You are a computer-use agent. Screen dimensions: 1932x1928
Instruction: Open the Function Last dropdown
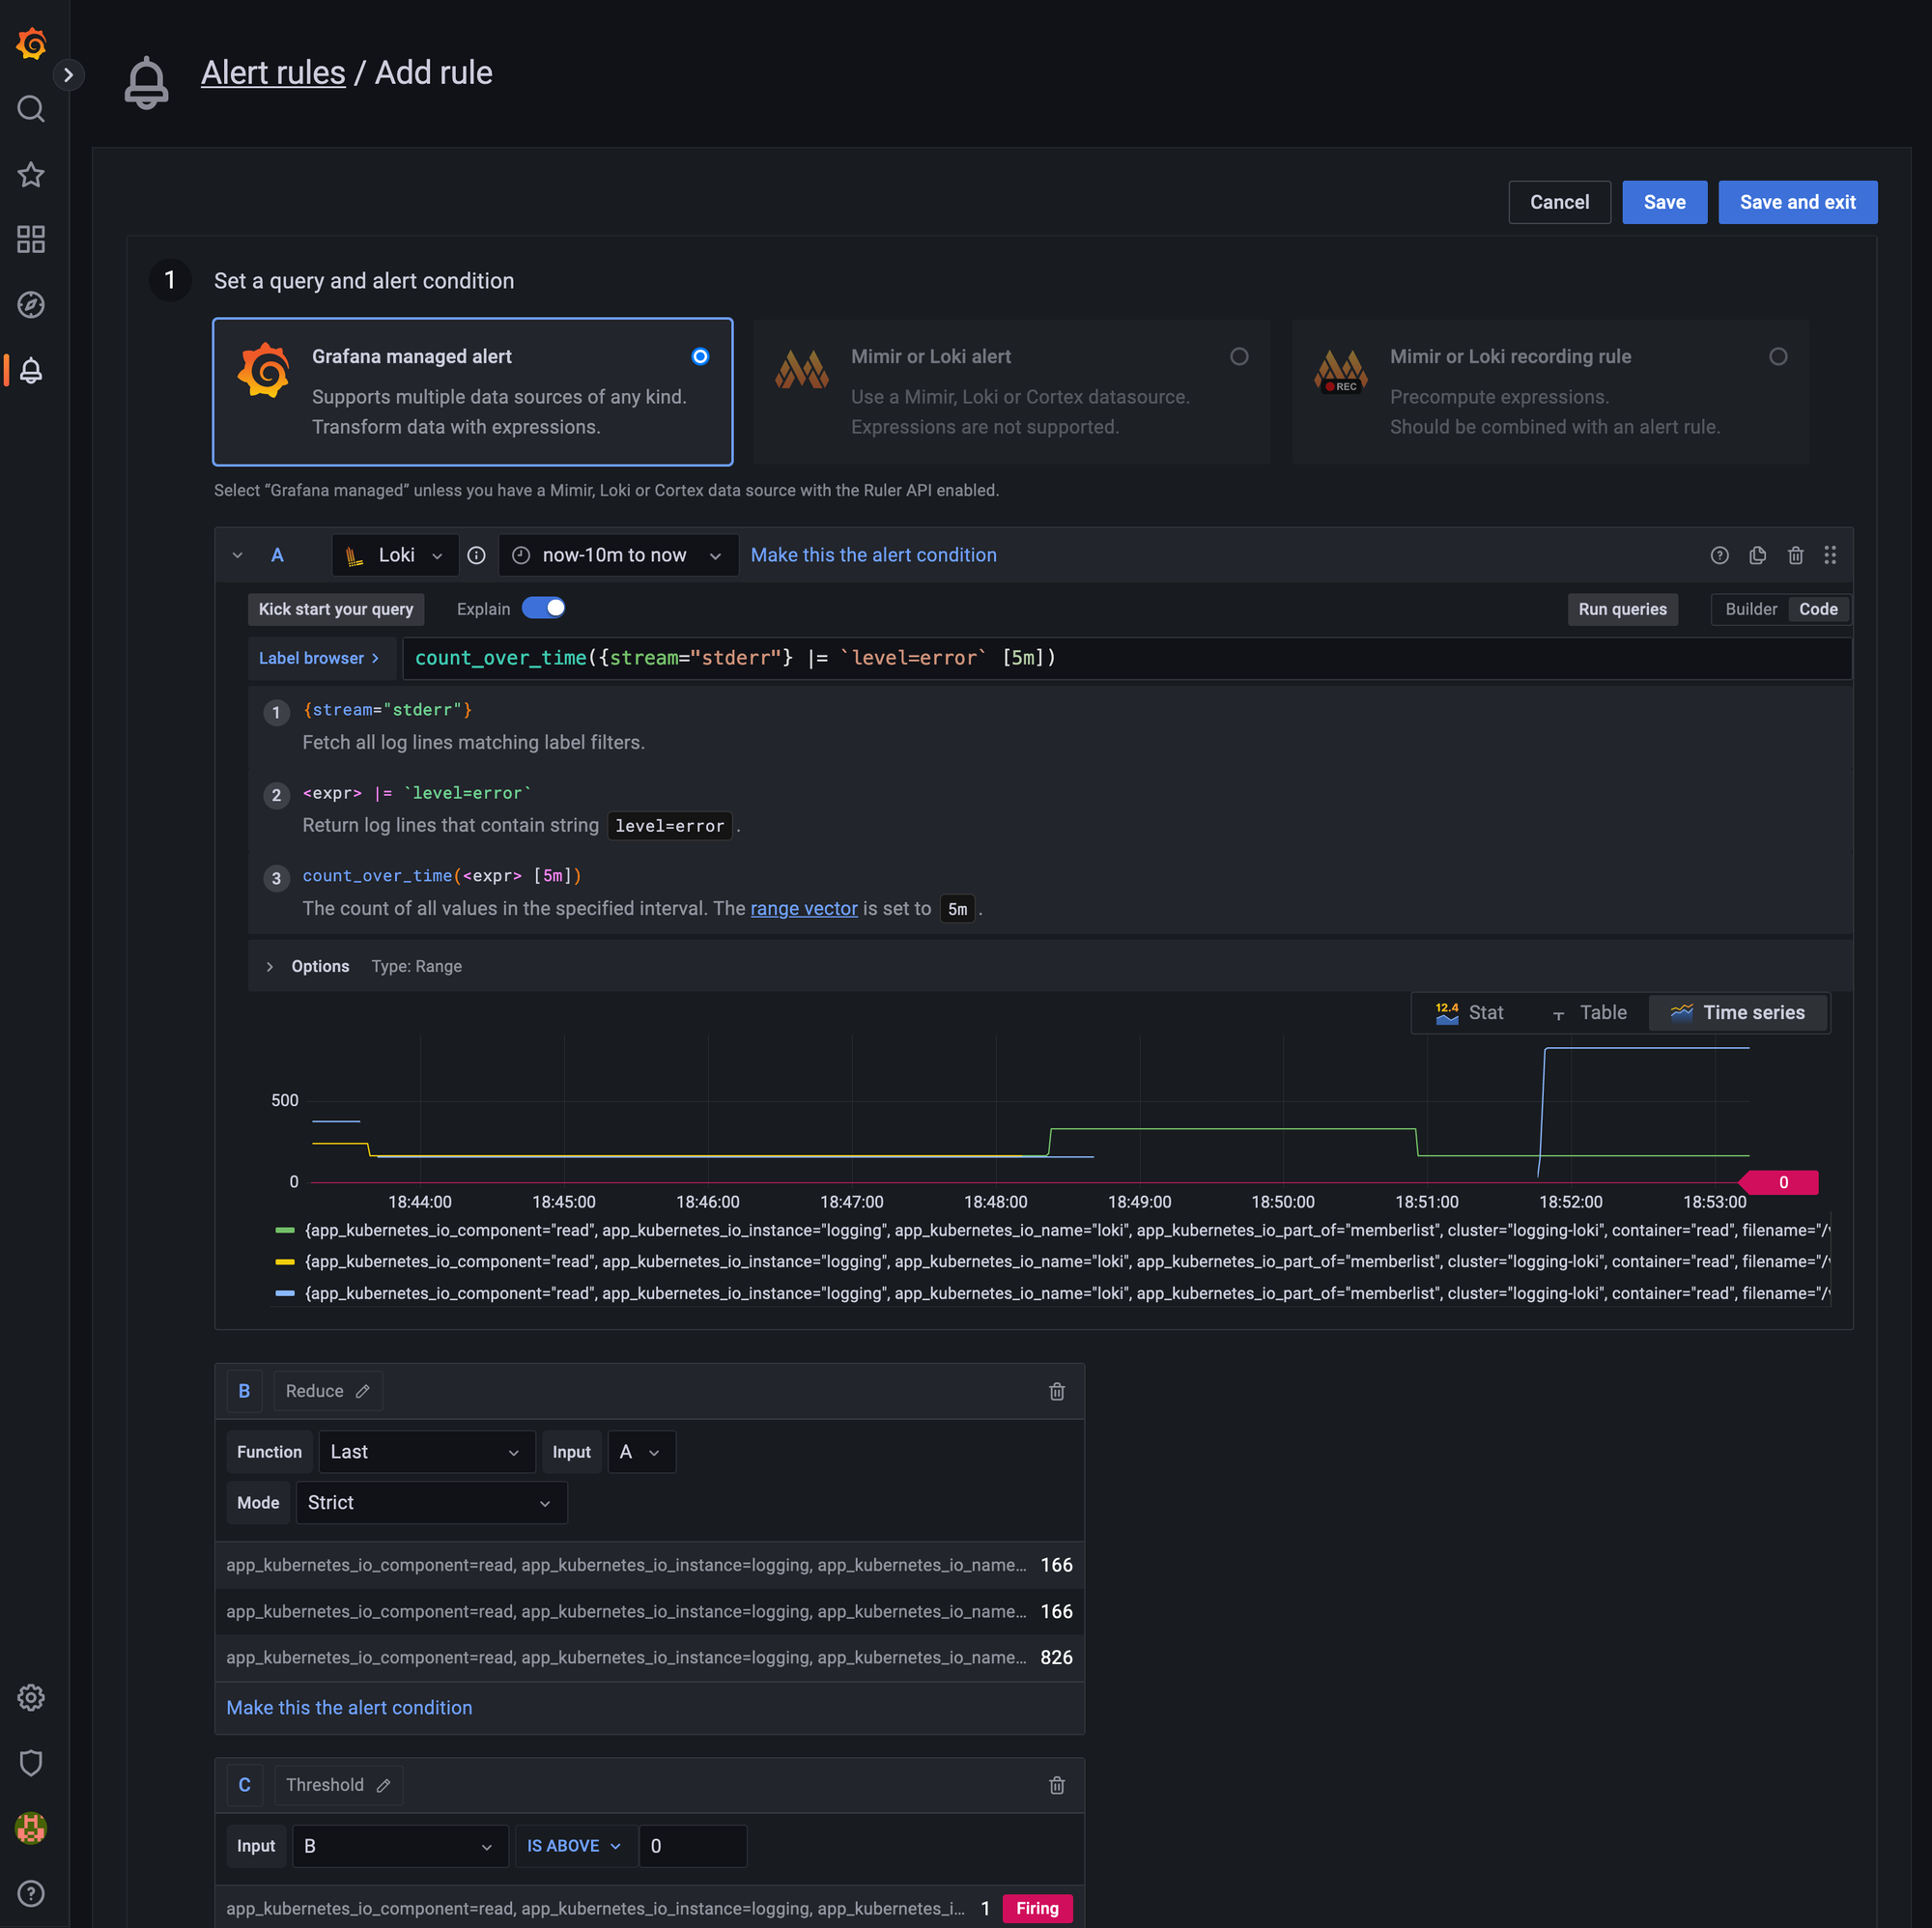pos(427,1452)
